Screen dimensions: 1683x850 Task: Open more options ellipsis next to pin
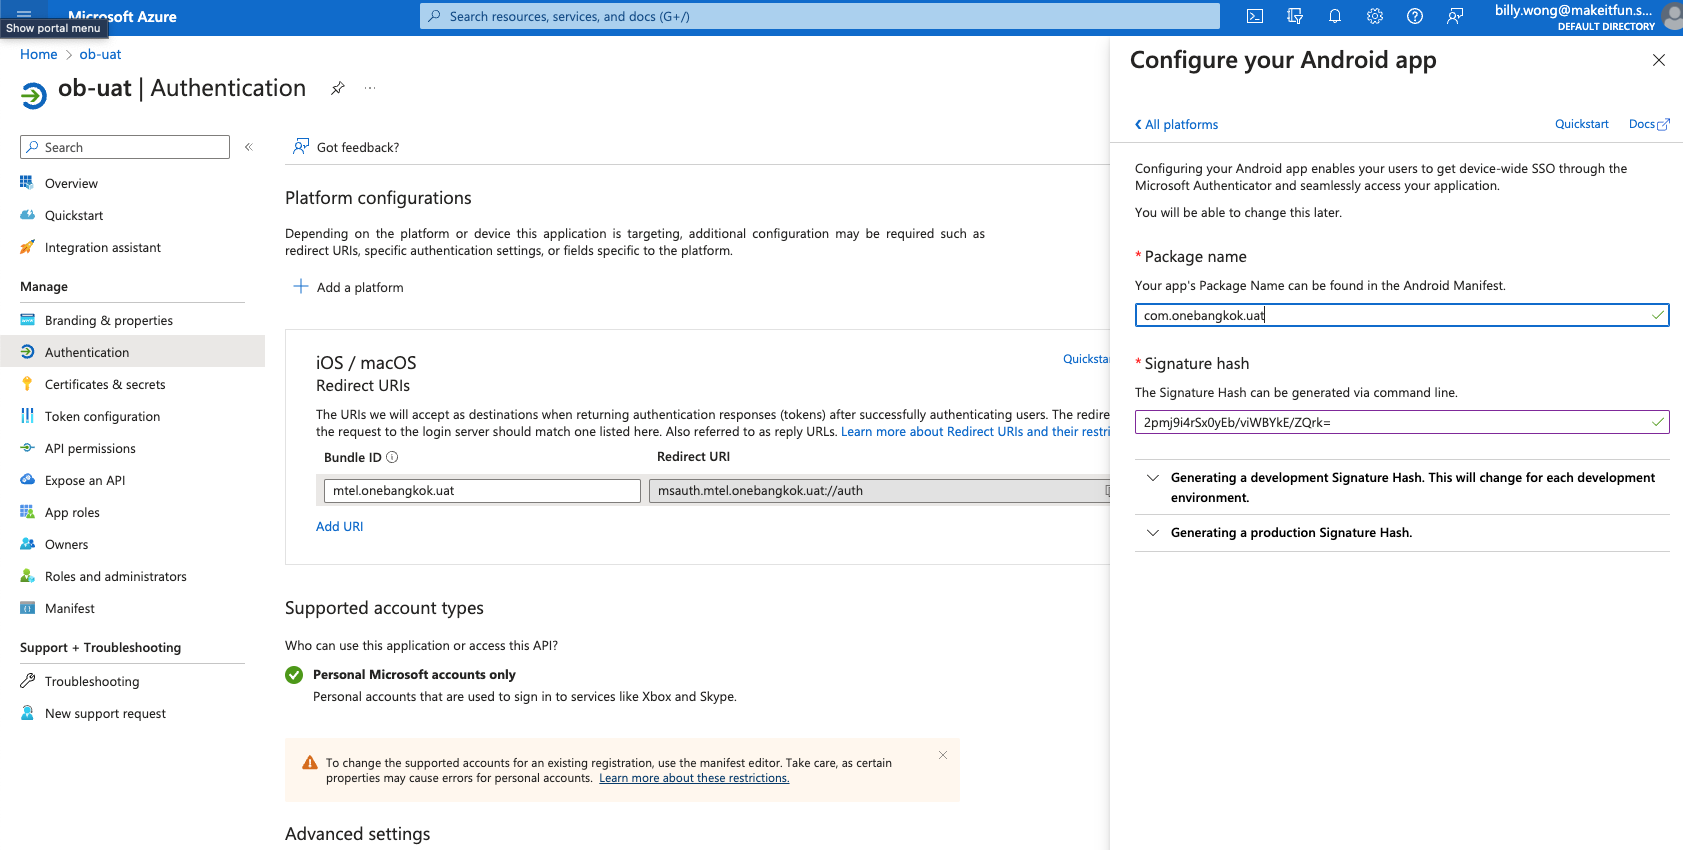click(x=370, y=88)
